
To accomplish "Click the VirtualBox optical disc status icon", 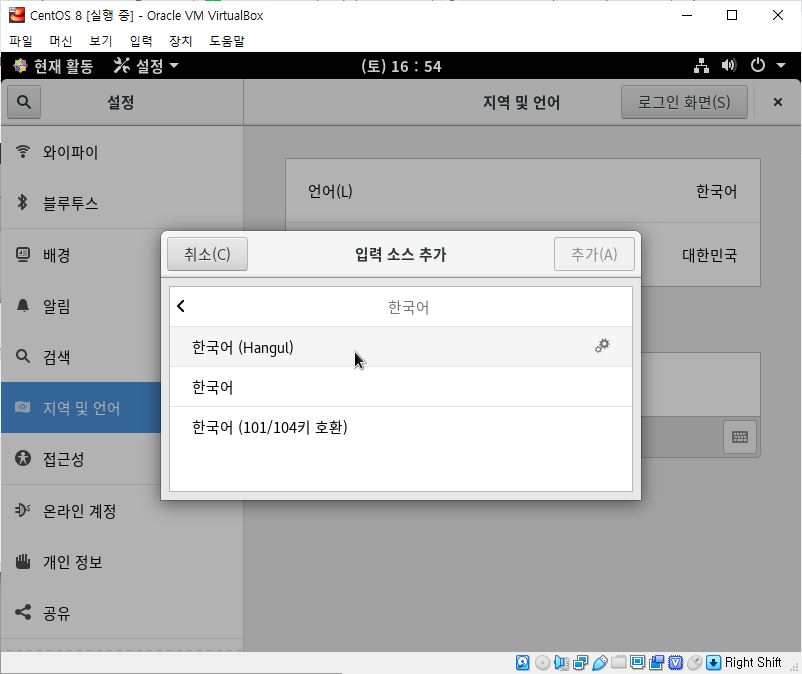I will click(542, 663).
